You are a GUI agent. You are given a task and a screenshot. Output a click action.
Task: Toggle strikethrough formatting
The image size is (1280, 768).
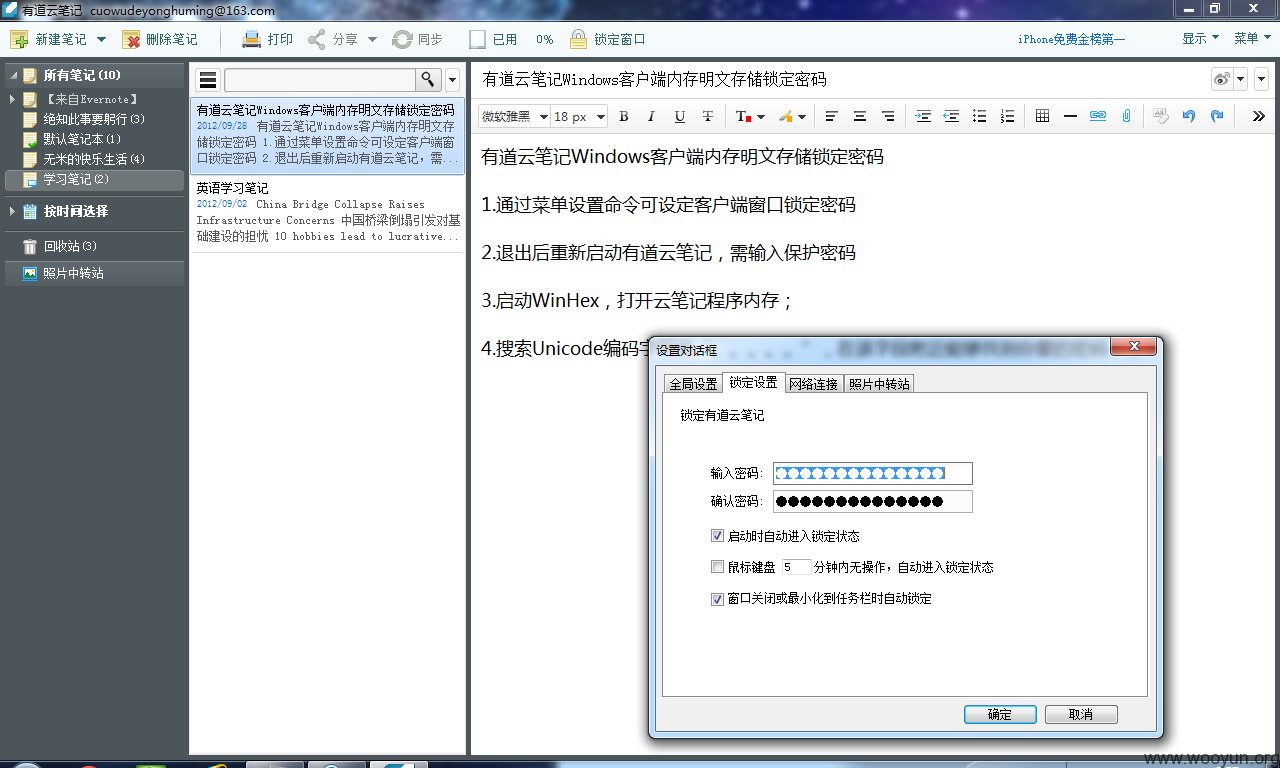click(708, 116)
